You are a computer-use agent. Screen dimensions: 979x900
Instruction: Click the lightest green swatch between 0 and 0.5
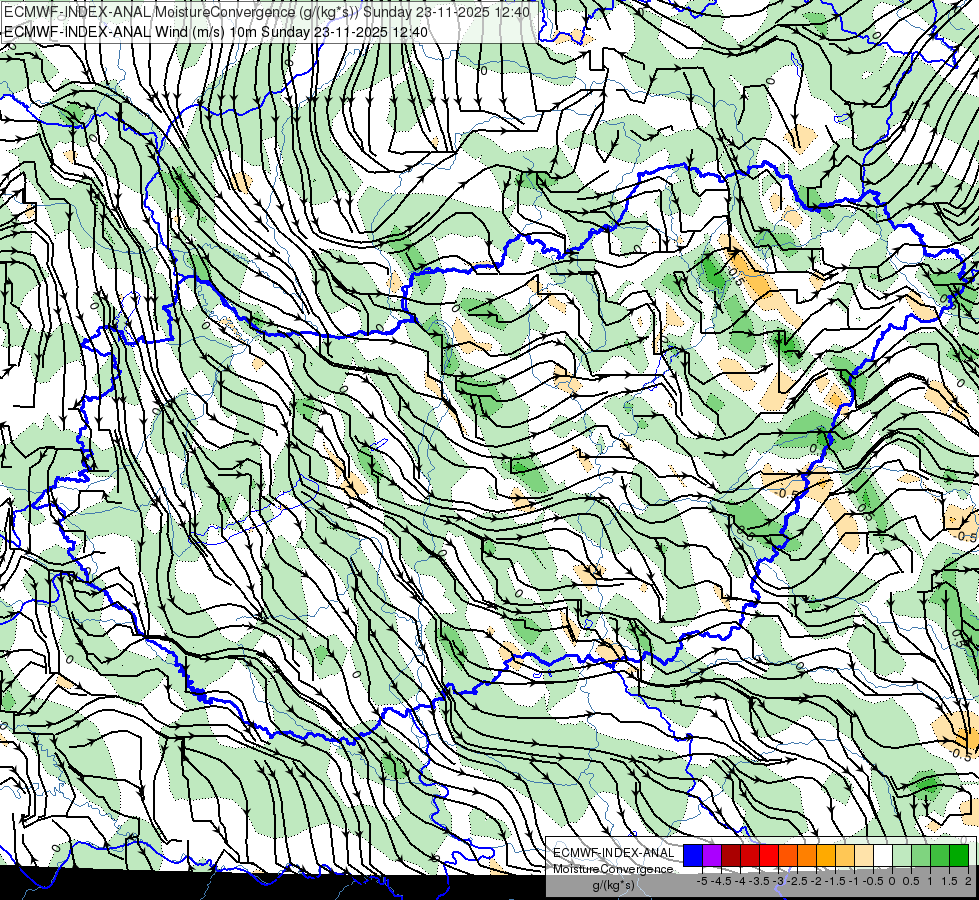coord(902,856)
